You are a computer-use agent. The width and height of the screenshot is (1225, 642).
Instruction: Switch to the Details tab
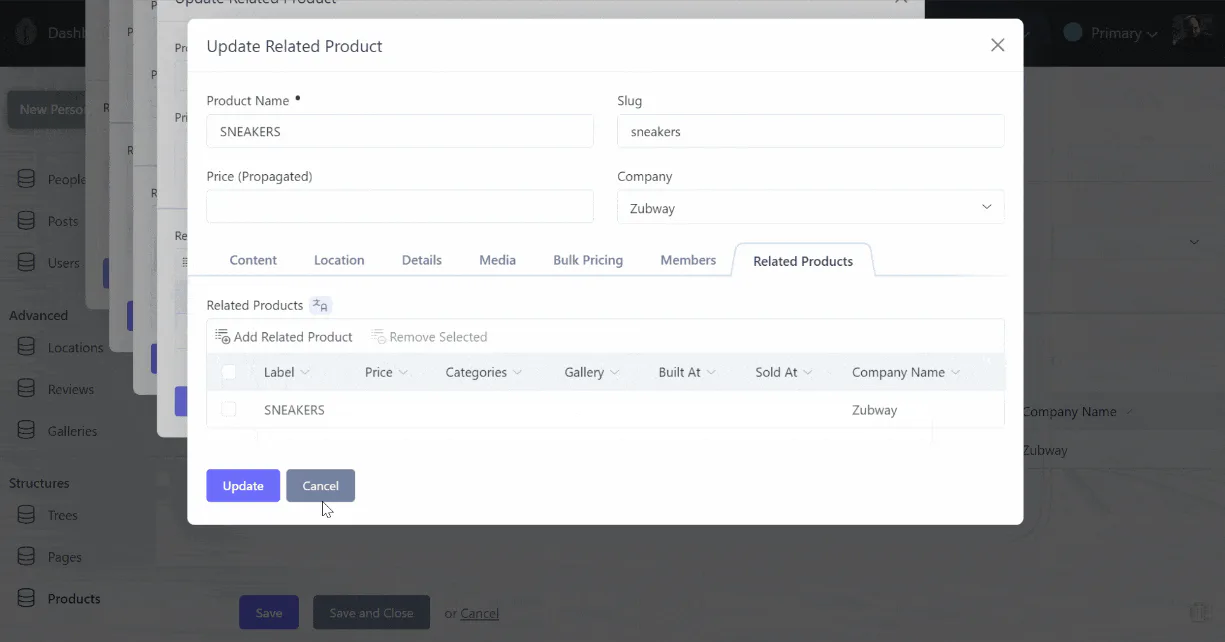pyautogui.click(x=422, y=260)
